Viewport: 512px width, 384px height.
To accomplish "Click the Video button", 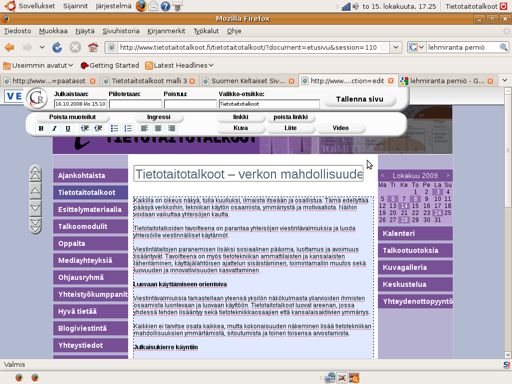I will pyautogui.click(x=340, y=128).
